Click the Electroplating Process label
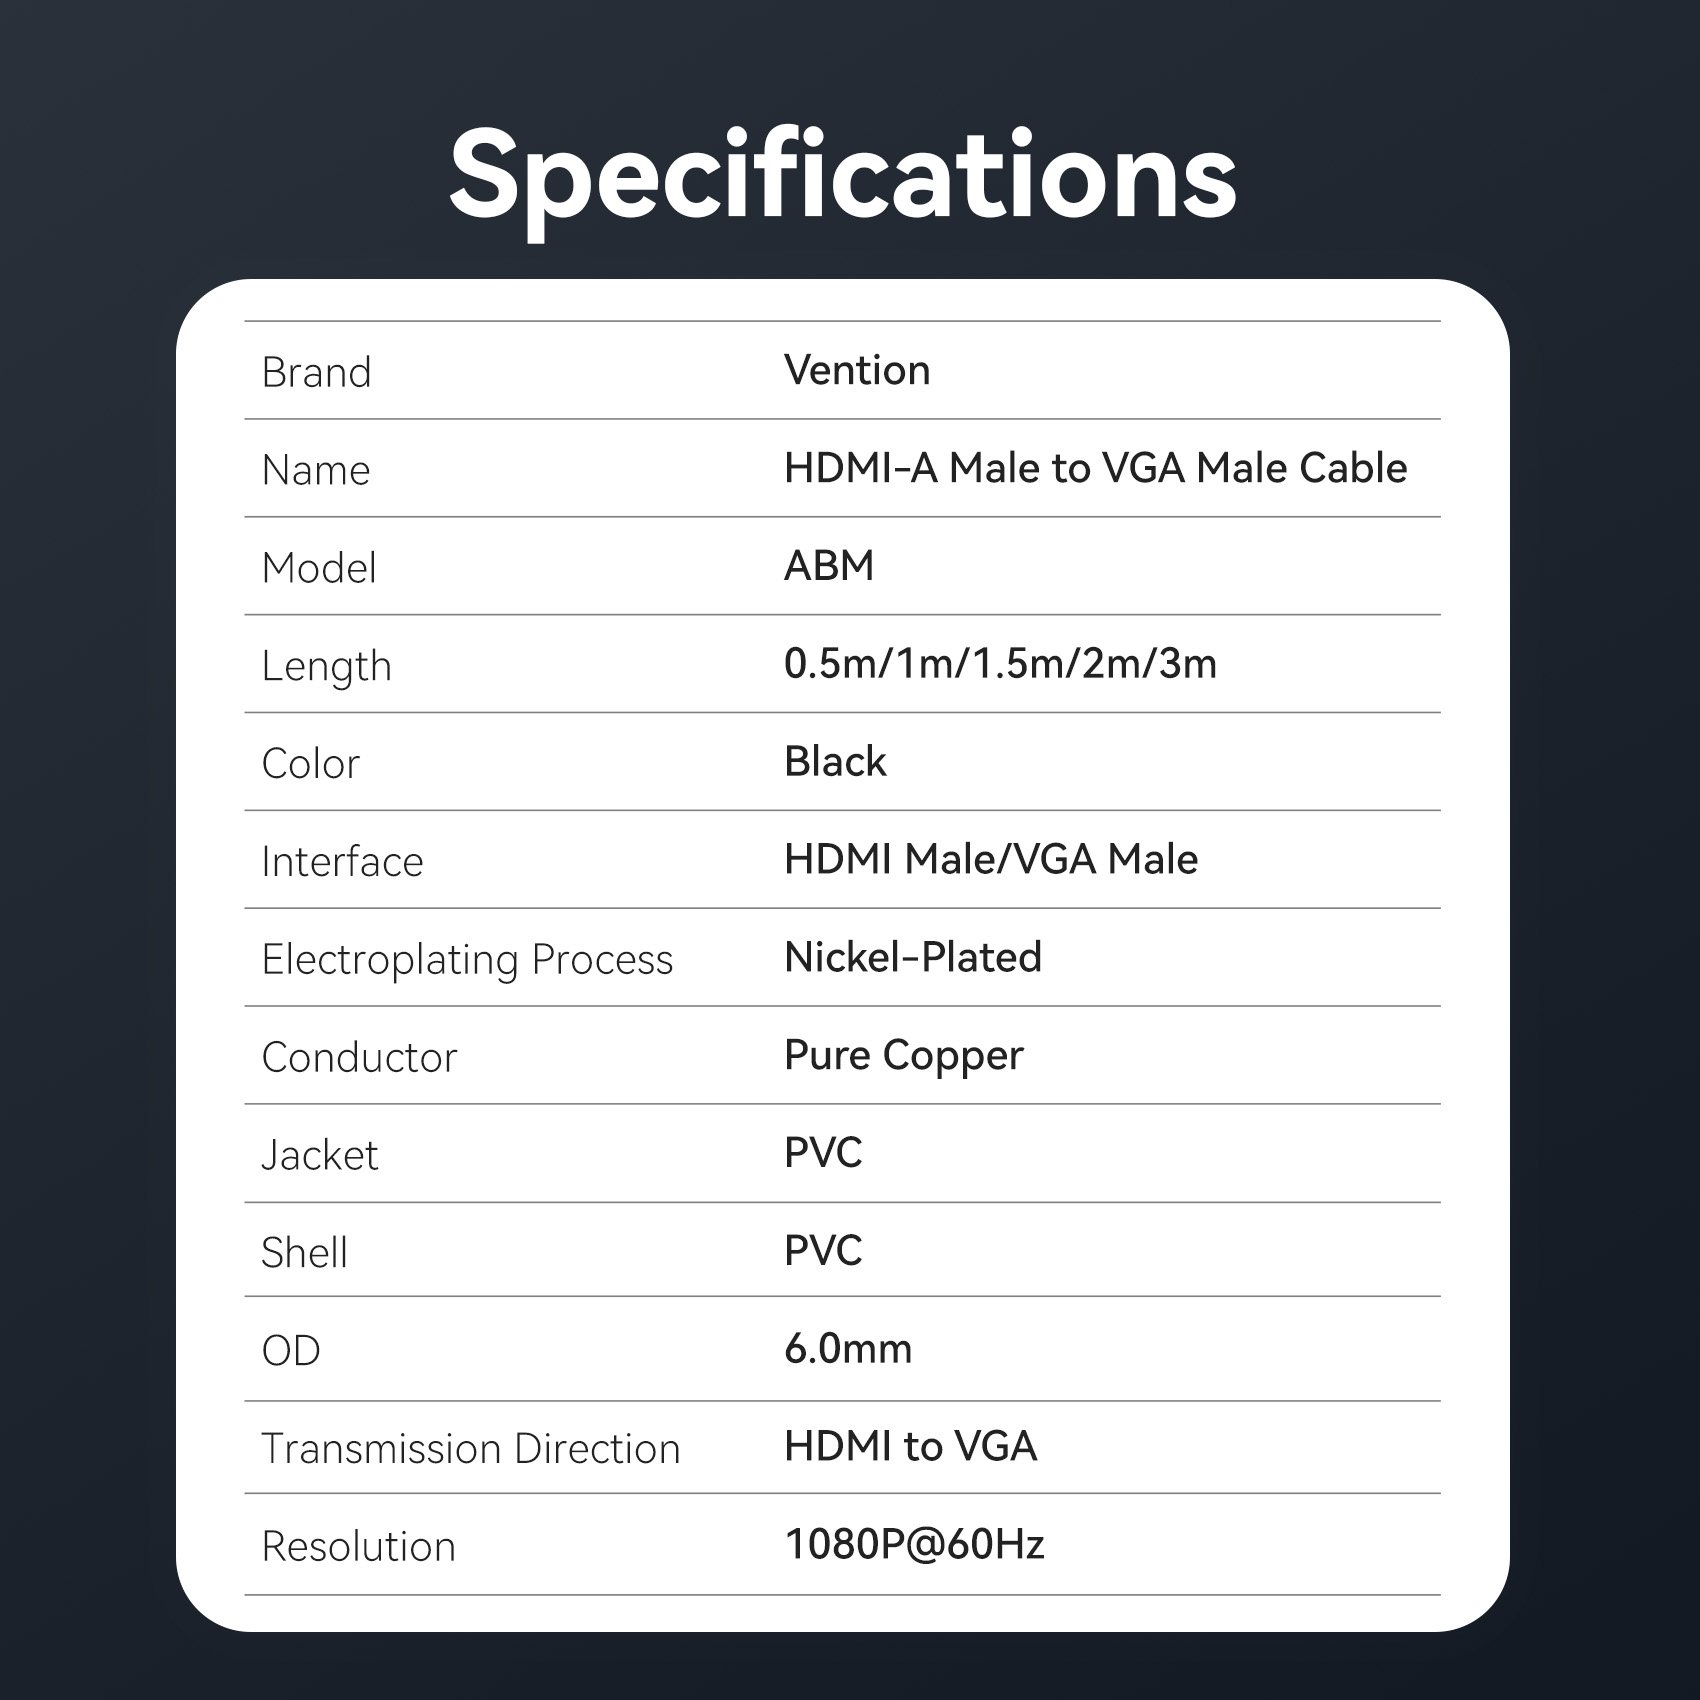 tap(467, 960)
